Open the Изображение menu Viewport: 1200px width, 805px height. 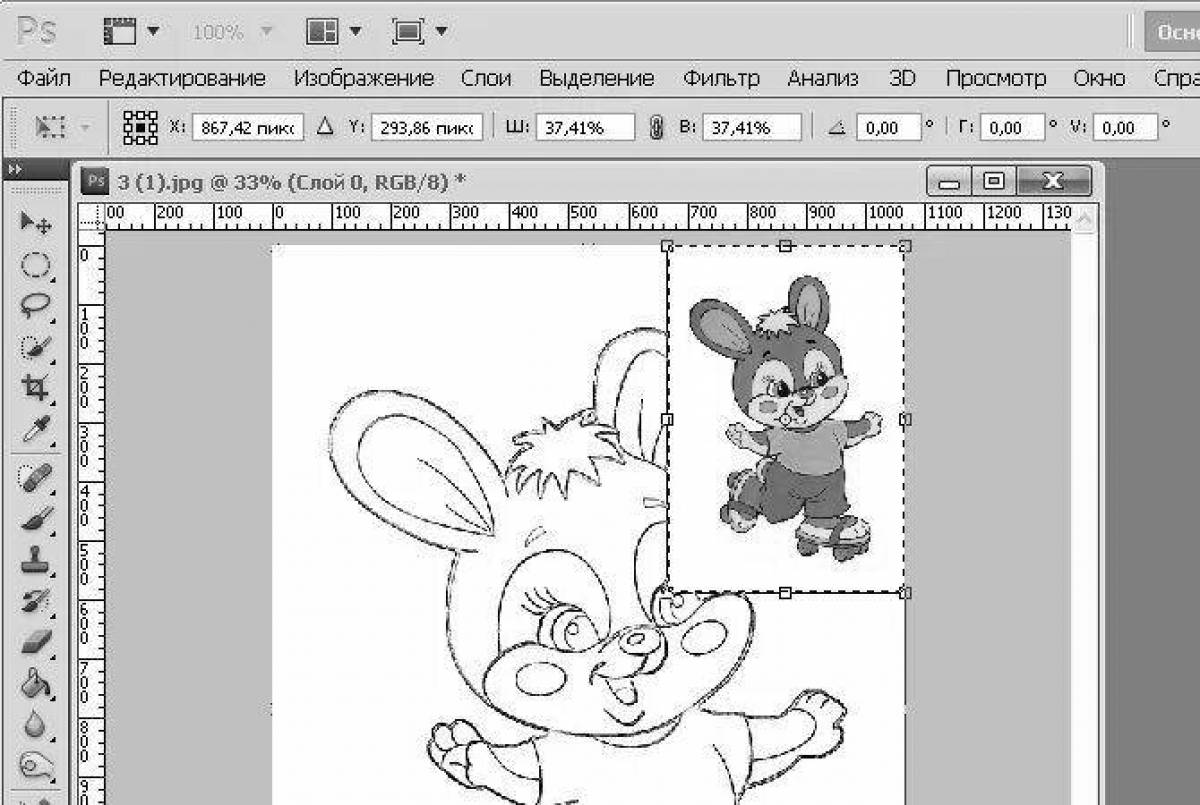(363, 78)
